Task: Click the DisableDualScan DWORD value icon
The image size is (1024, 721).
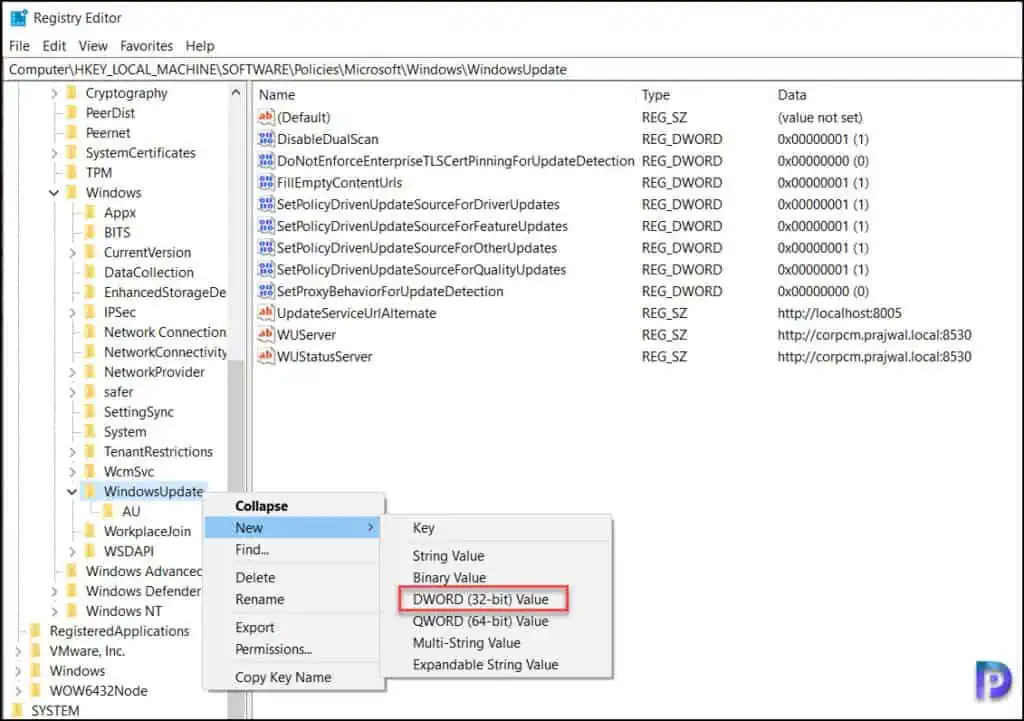Action: [x=266, y=138]
